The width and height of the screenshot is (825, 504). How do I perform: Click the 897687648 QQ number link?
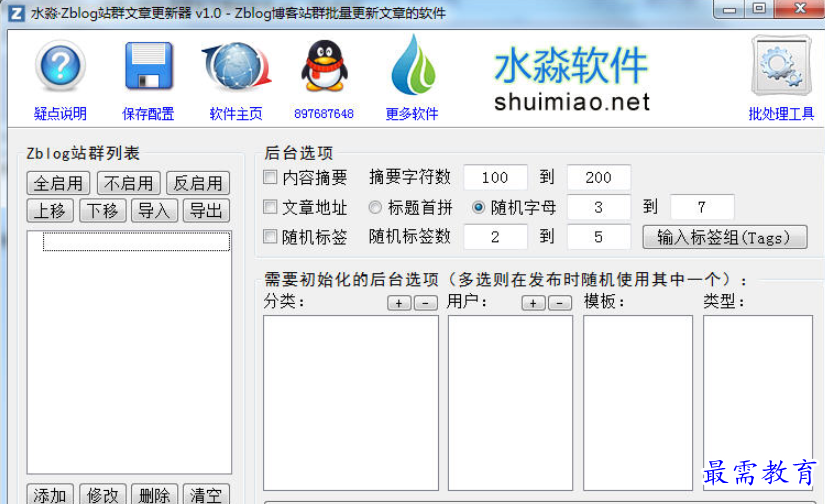324,114
